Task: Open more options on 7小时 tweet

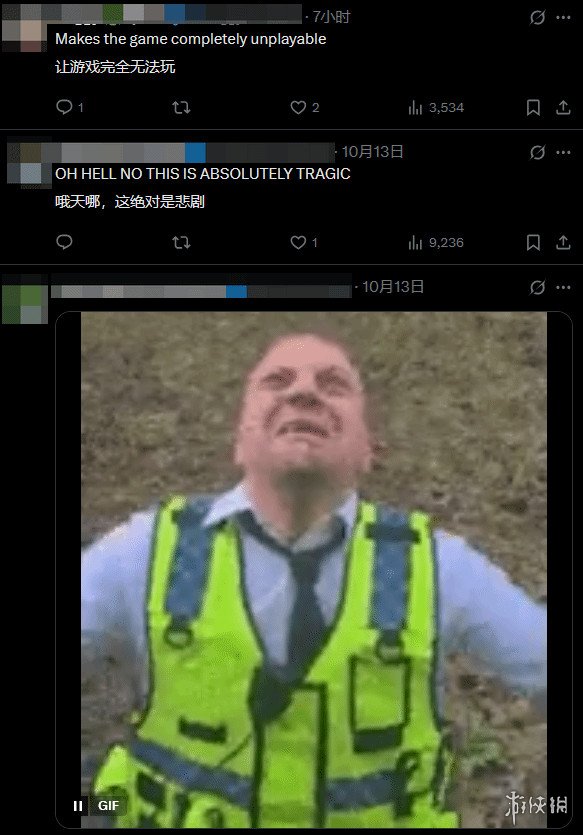Action: point(563,17)
